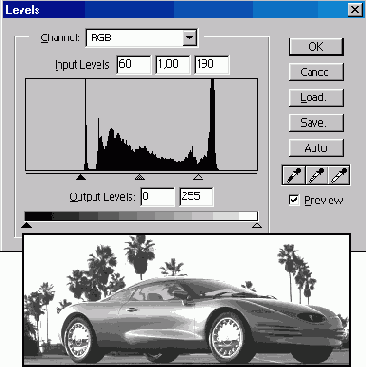Click the Save button
Viewport: 366px width, 367px height.
tap(316, 123)
